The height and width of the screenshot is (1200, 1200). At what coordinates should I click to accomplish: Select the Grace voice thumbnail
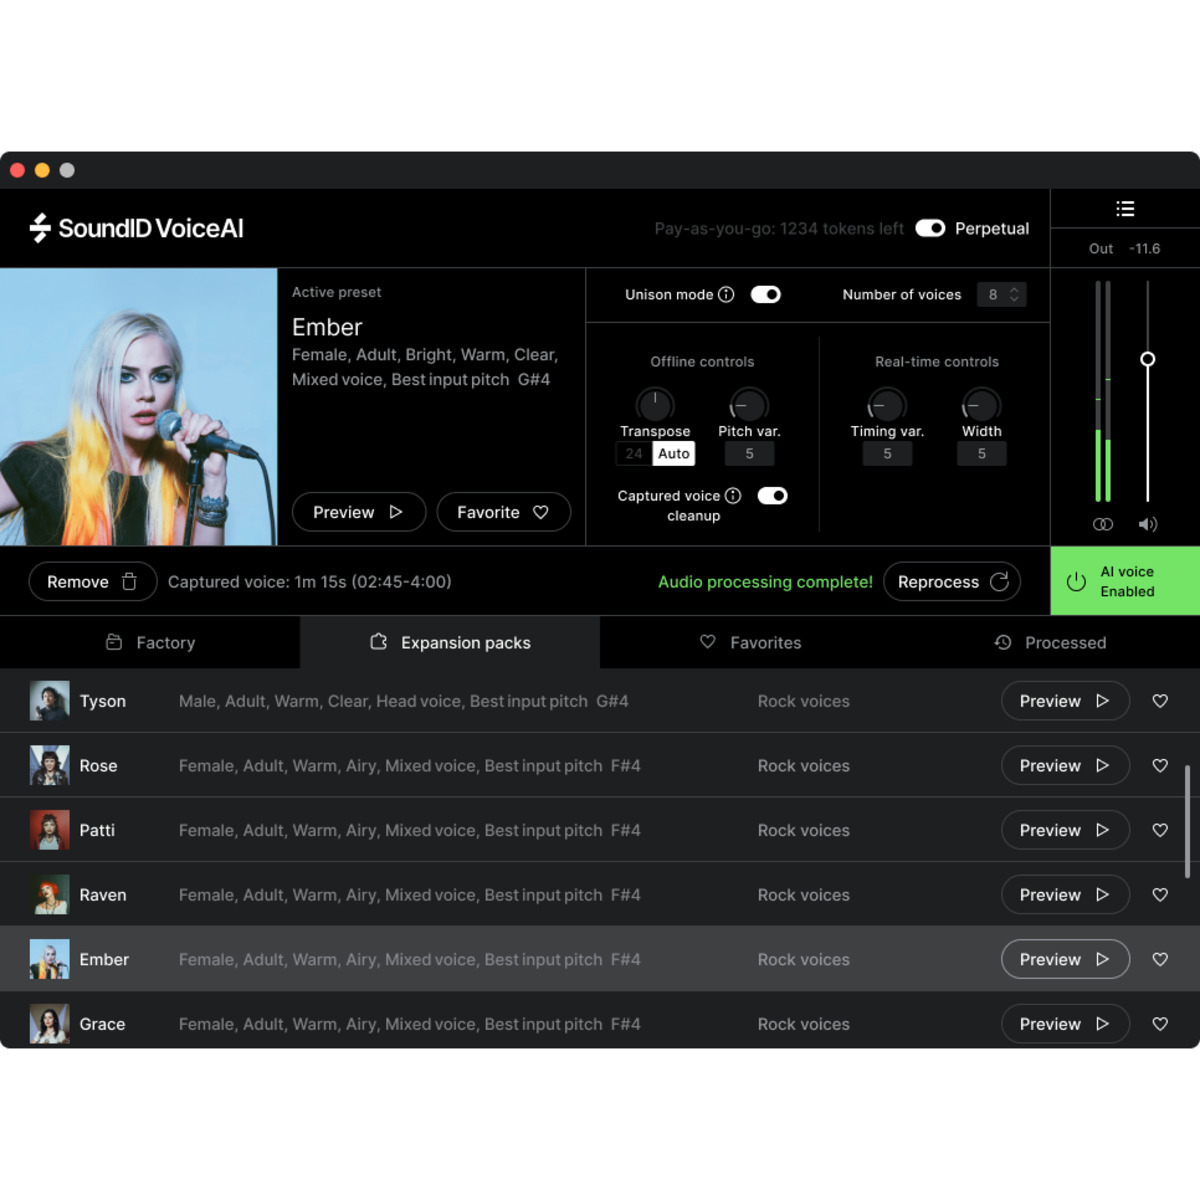click(49, 1024)
